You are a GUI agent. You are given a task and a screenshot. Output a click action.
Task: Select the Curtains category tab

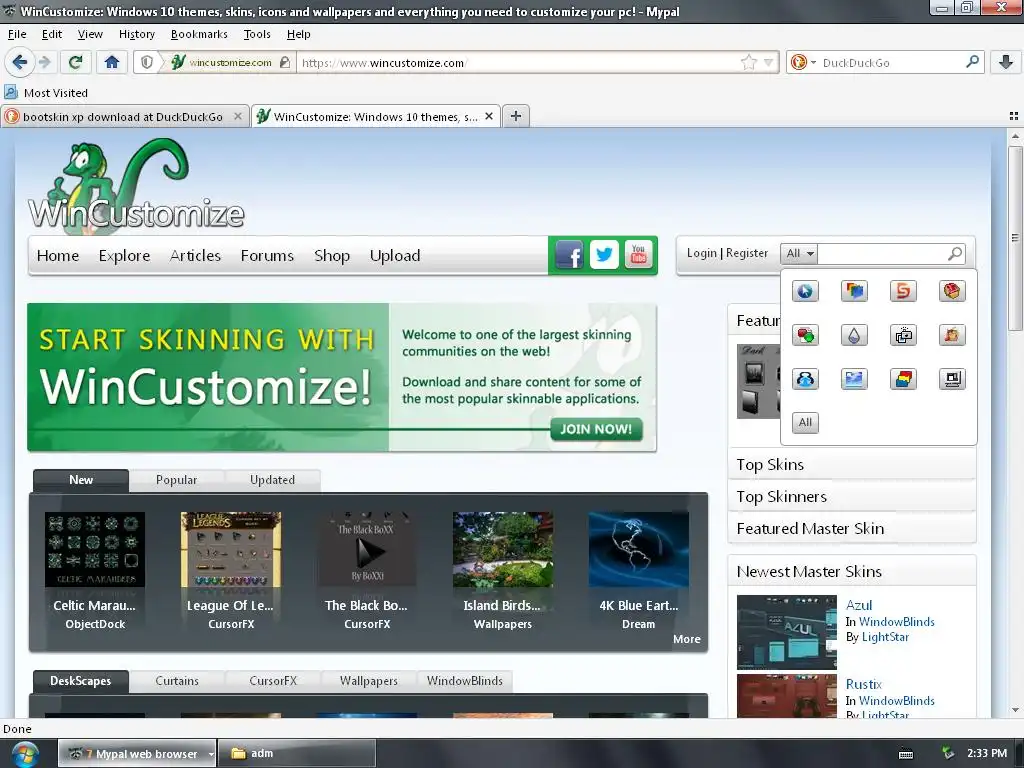(x=177, y=680)
